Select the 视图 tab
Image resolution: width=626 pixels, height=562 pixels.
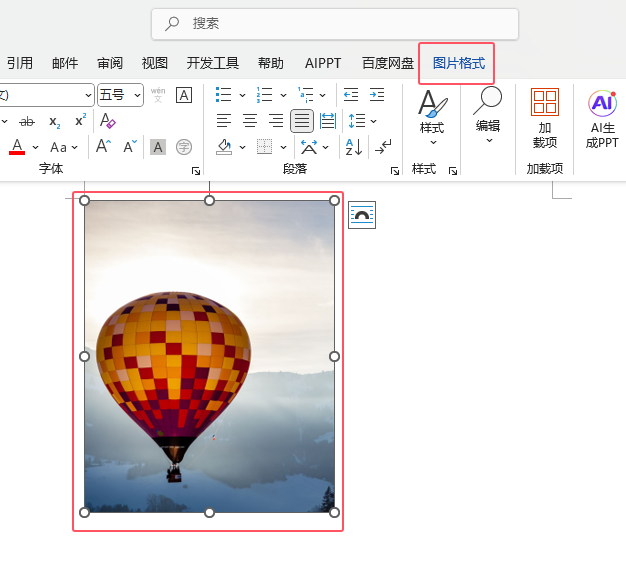(155, 63)
